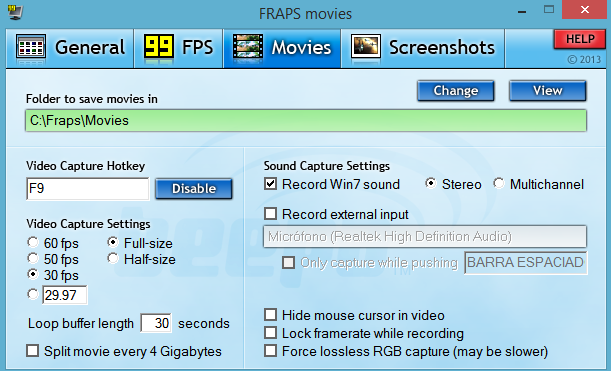Viewport: 611px width, 371px height.
Task: Toggle Record Win7 sound checkbox
Action: (270, 184)
